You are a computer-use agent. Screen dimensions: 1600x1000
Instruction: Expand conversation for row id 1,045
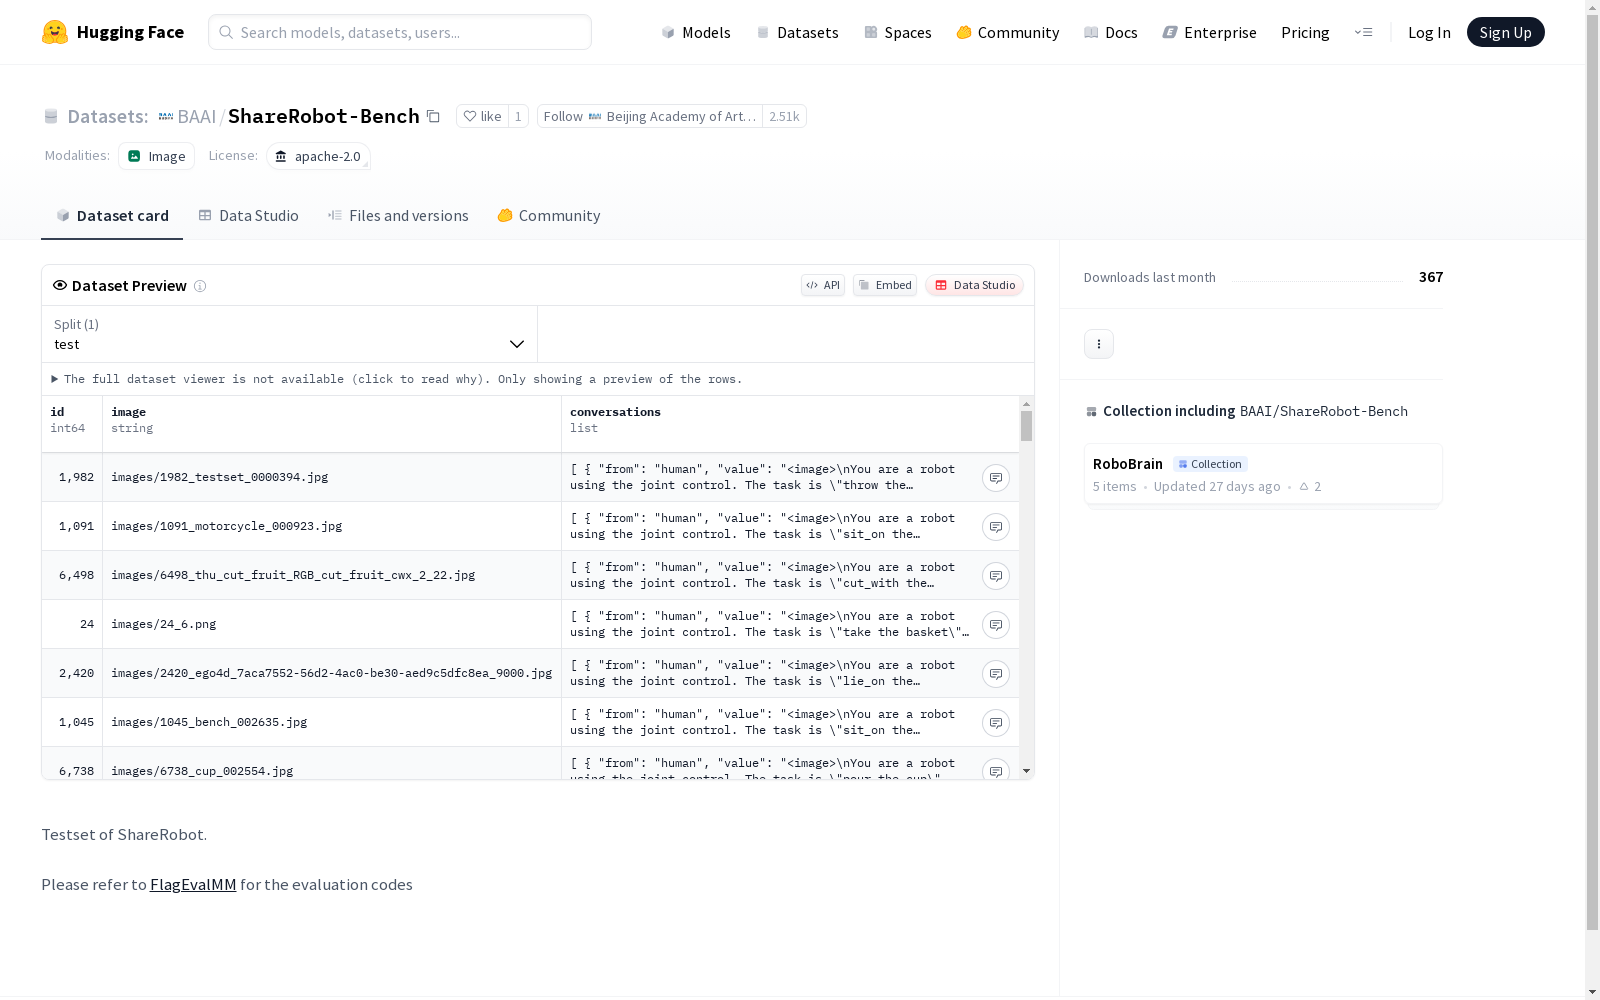click(x=996, y=723)
